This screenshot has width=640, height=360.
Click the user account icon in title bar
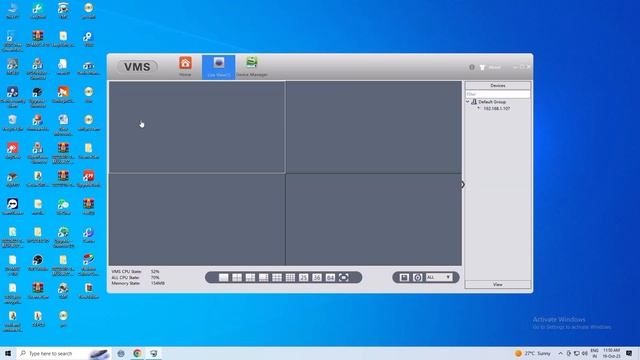click(x=482, y=67)
